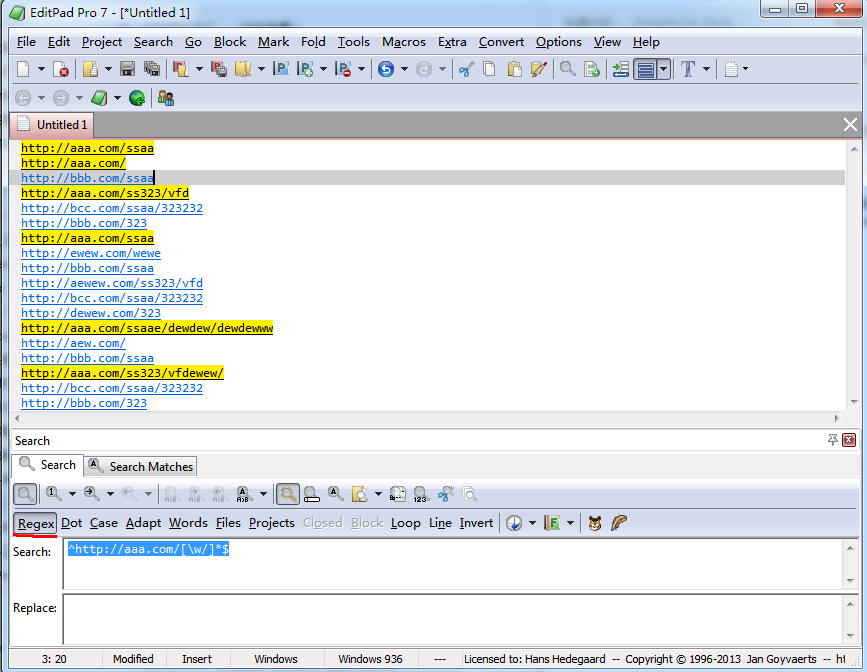The width and height of the screenshot is (867, 672).
Task: Click highlighted link http://aaa.com/ss323/vfdewew/
Action: (x=122, y=373)
